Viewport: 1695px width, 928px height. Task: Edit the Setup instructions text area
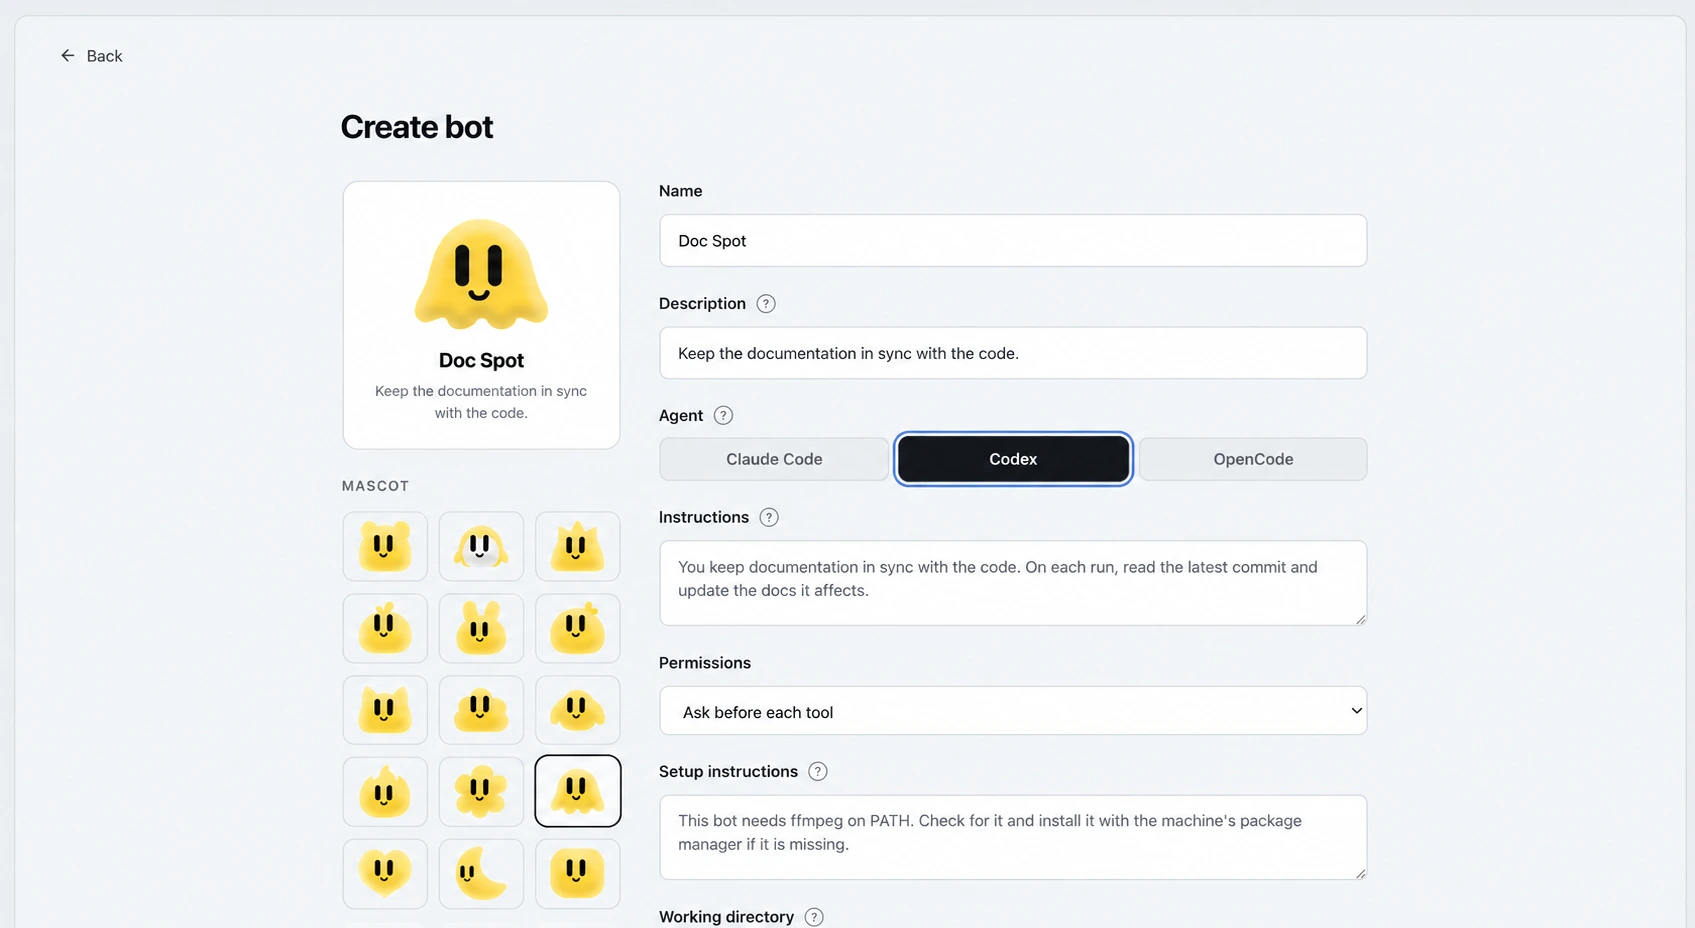[1013, 837]
